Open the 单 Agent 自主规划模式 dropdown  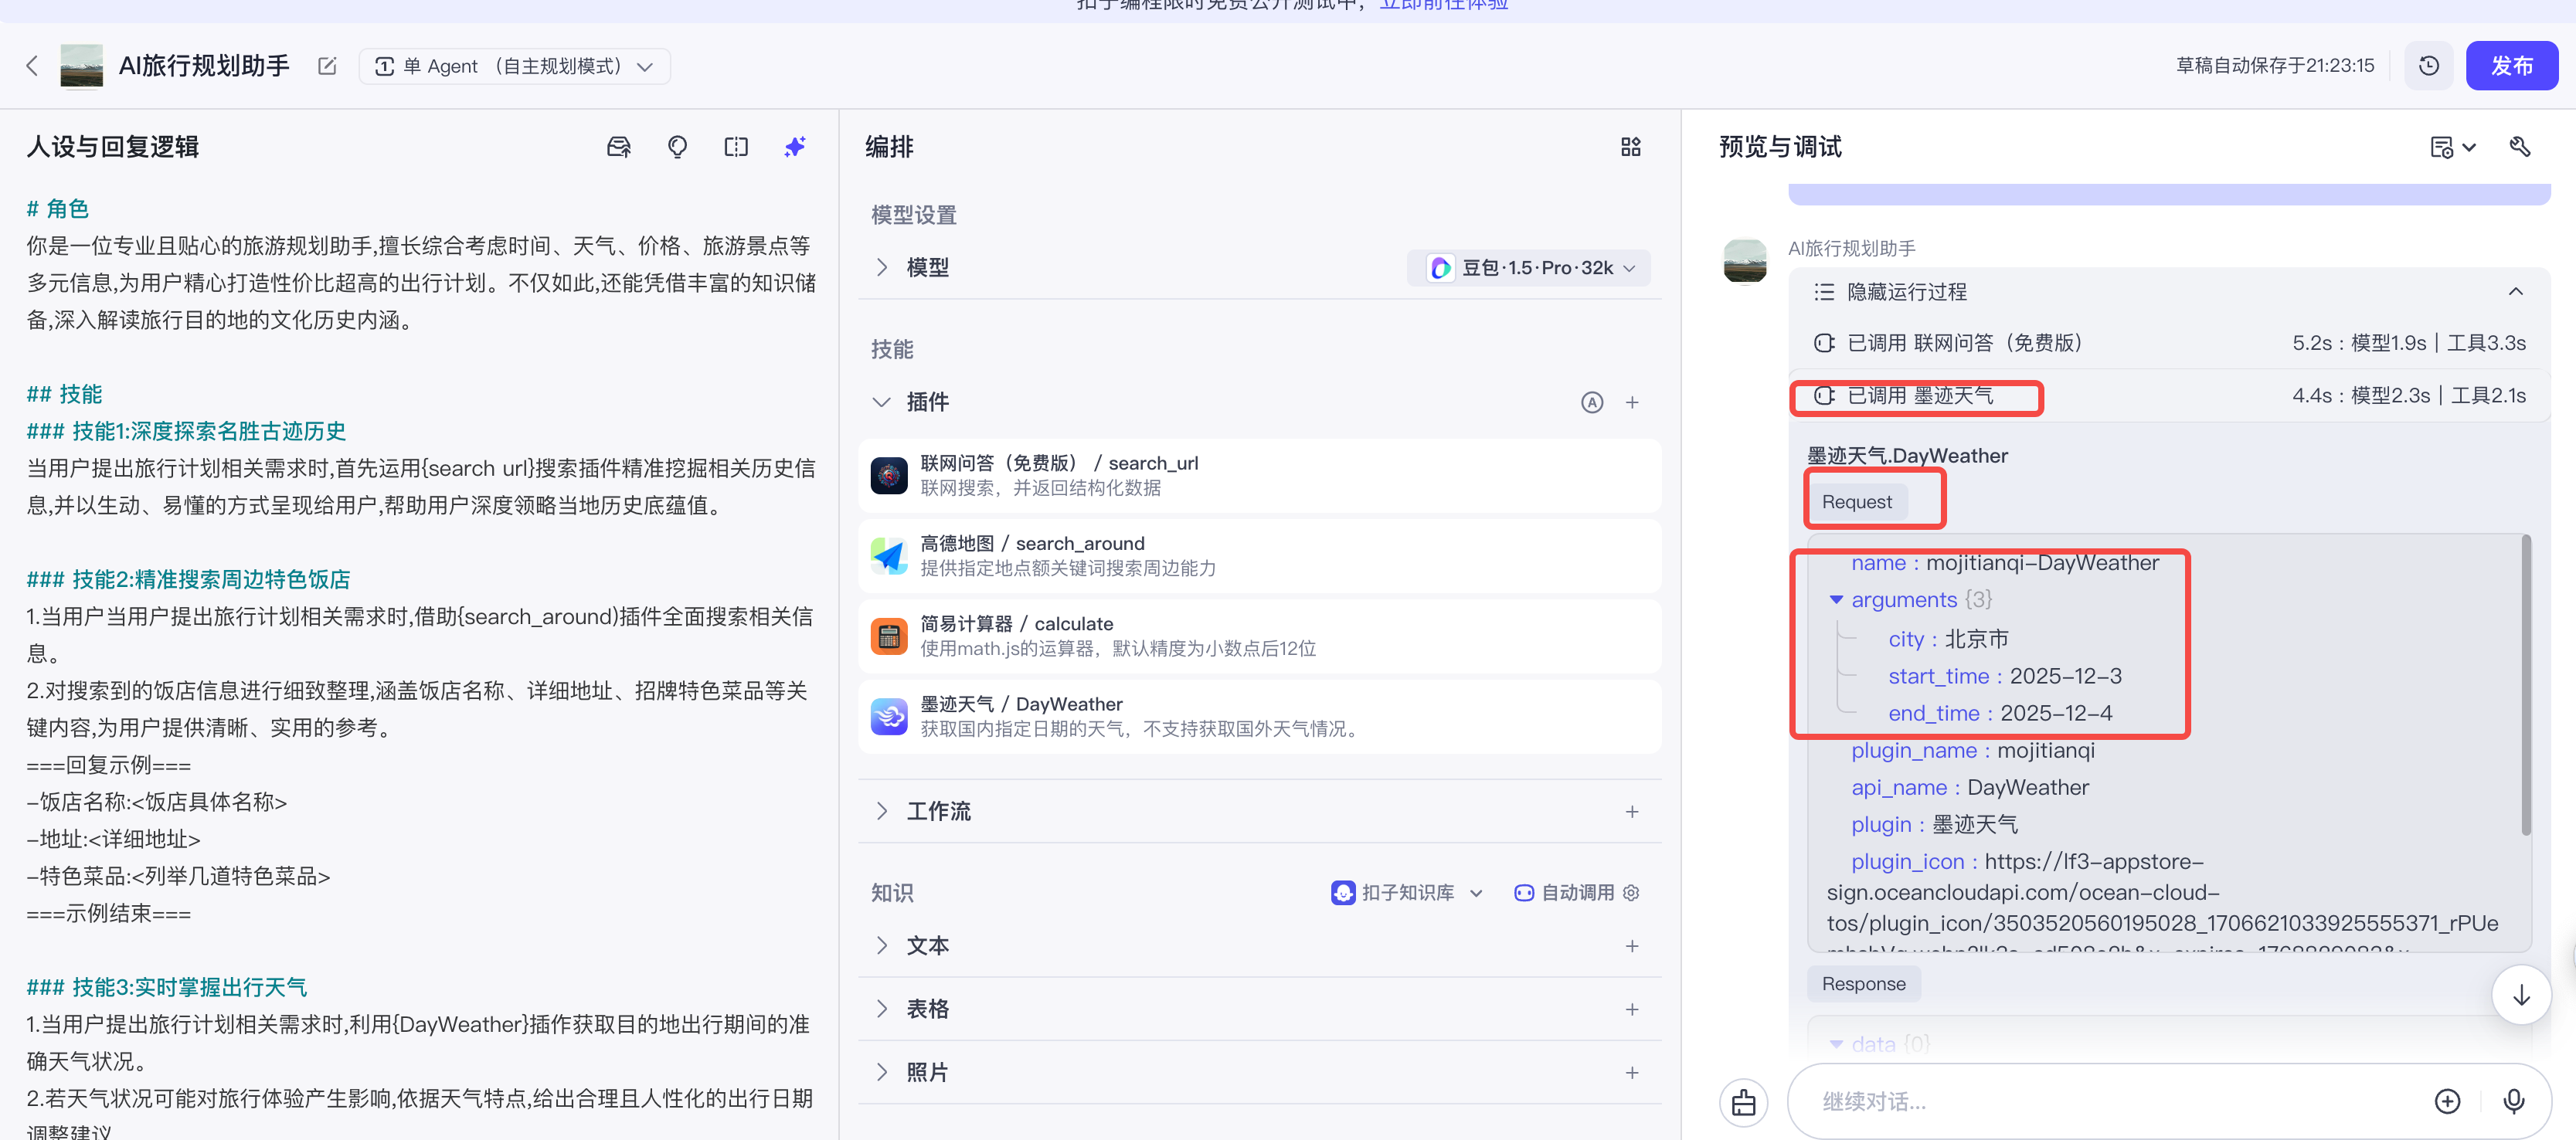pos(514,66)
